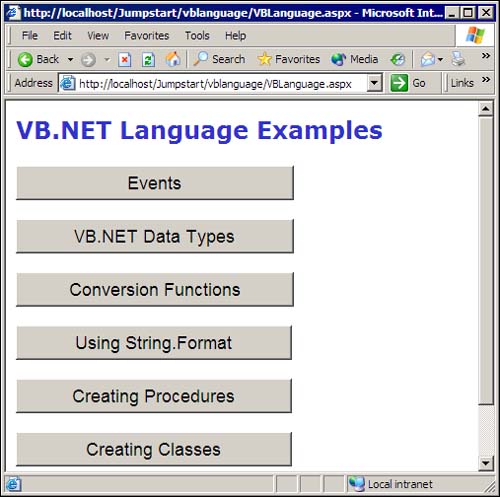Image resolution: width=500 pixels, height=497 pixels.
Task: Click the IE icon in the title bar
Action: coord(13,13)
